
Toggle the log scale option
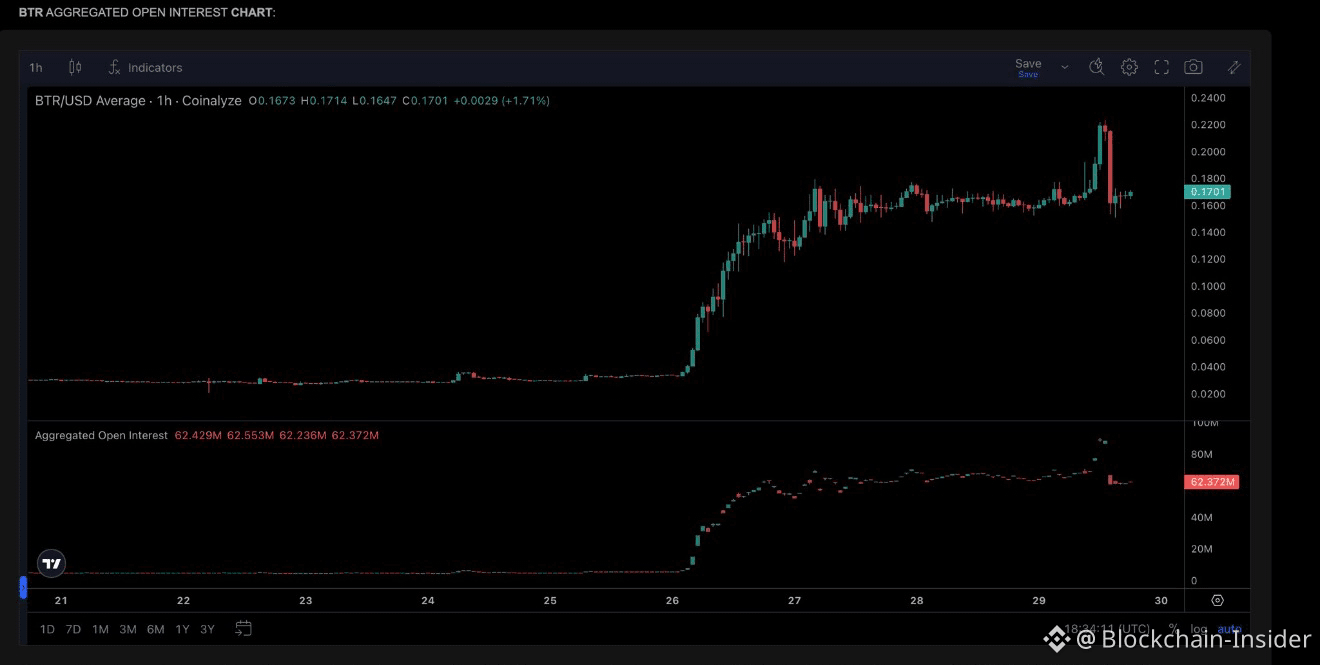1198,629
